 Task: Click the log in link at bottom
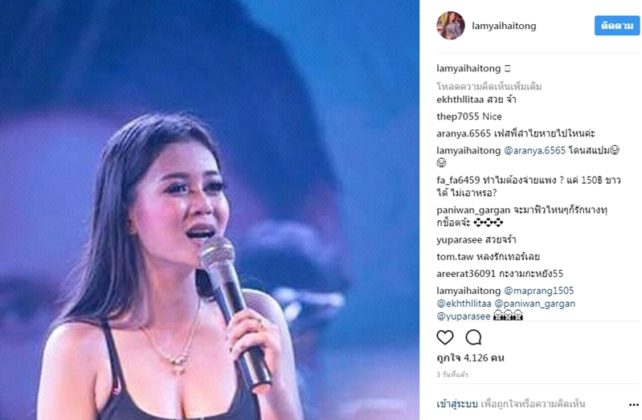457,404
